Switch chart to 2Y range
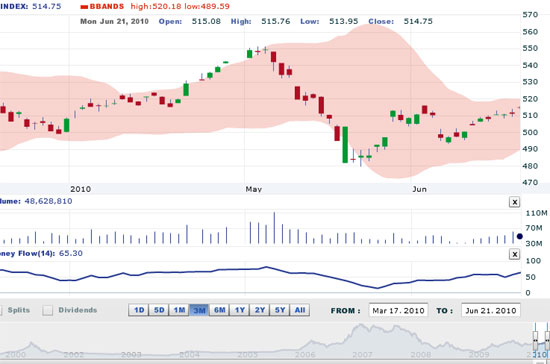This screenshot has width=550, height=364. click(x=260, y=310)
